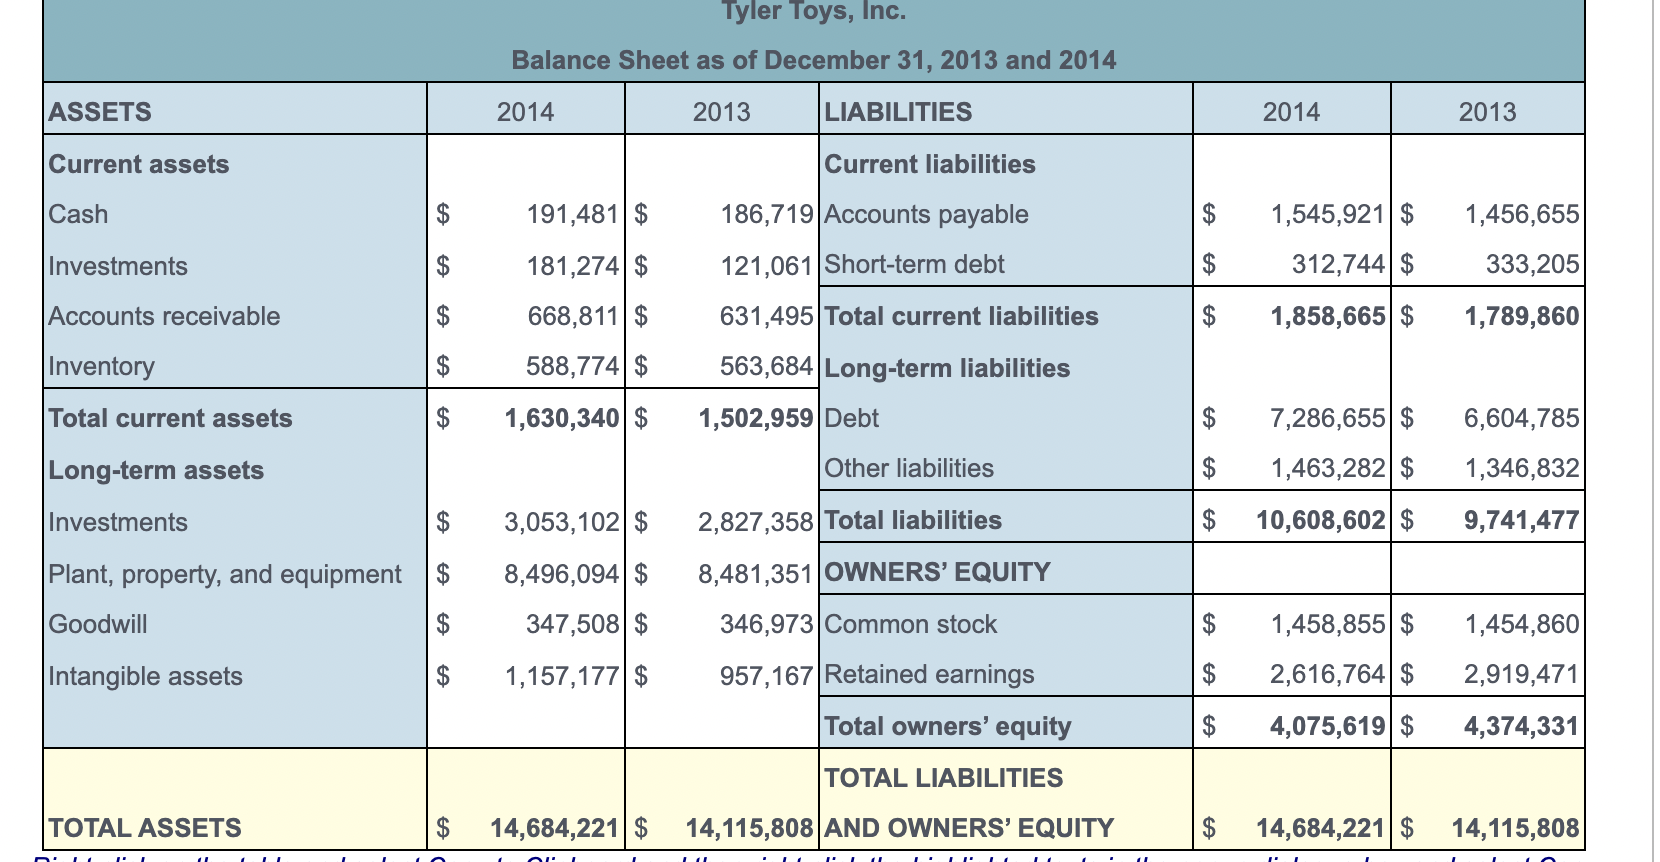Click the Plant, property, and equipment label
Image resolution: width=1660 pixels, height=862 pixels.
pyautogui.click(x=225, y=575)
